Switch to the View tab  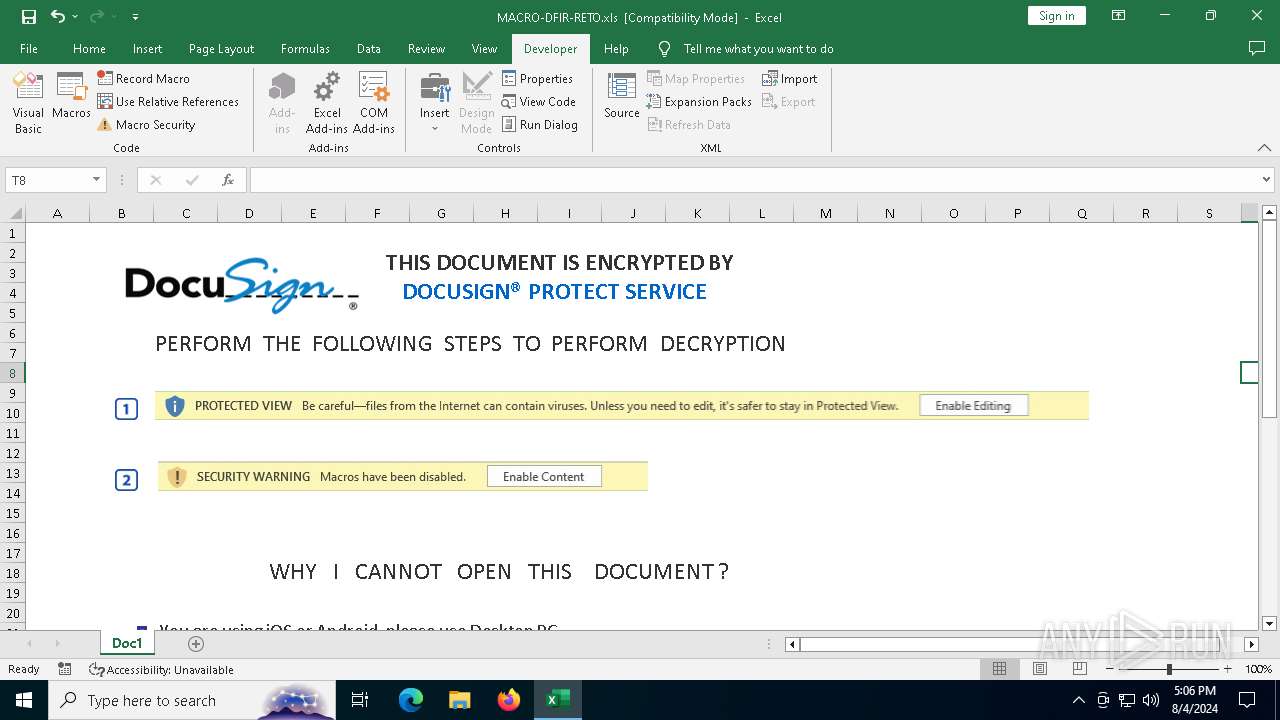(484, 48)
